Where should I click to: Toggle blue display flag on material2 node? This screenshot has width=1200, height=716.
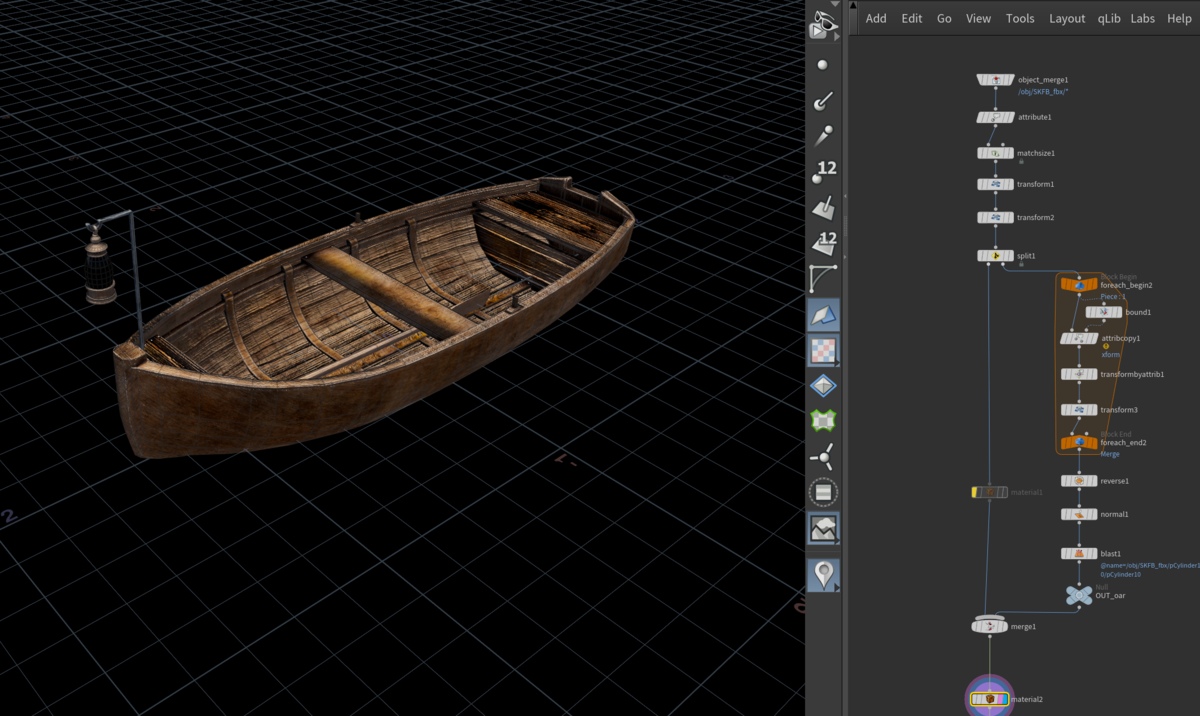tap(1004, 699)
